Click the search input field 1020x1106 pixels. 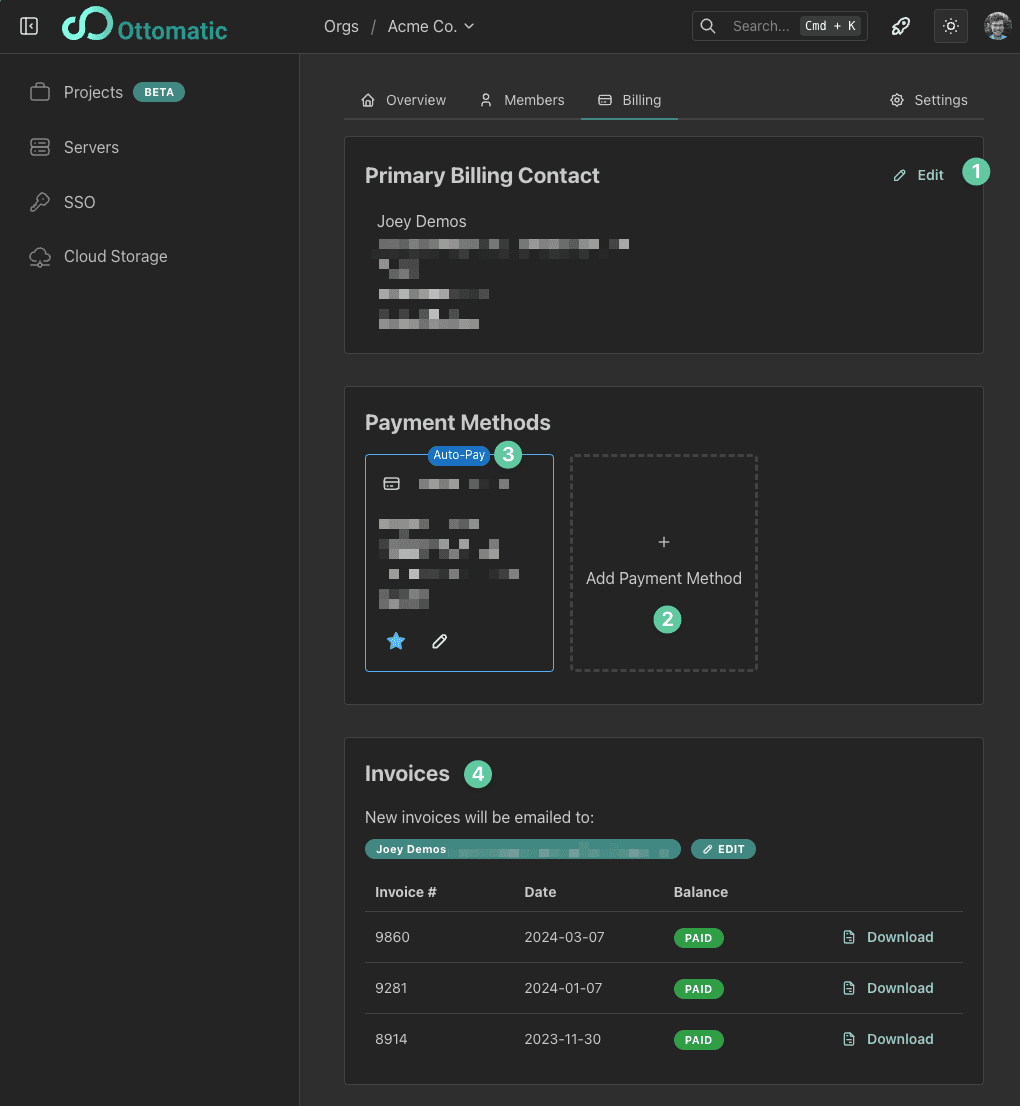click(x=760, y=26)
